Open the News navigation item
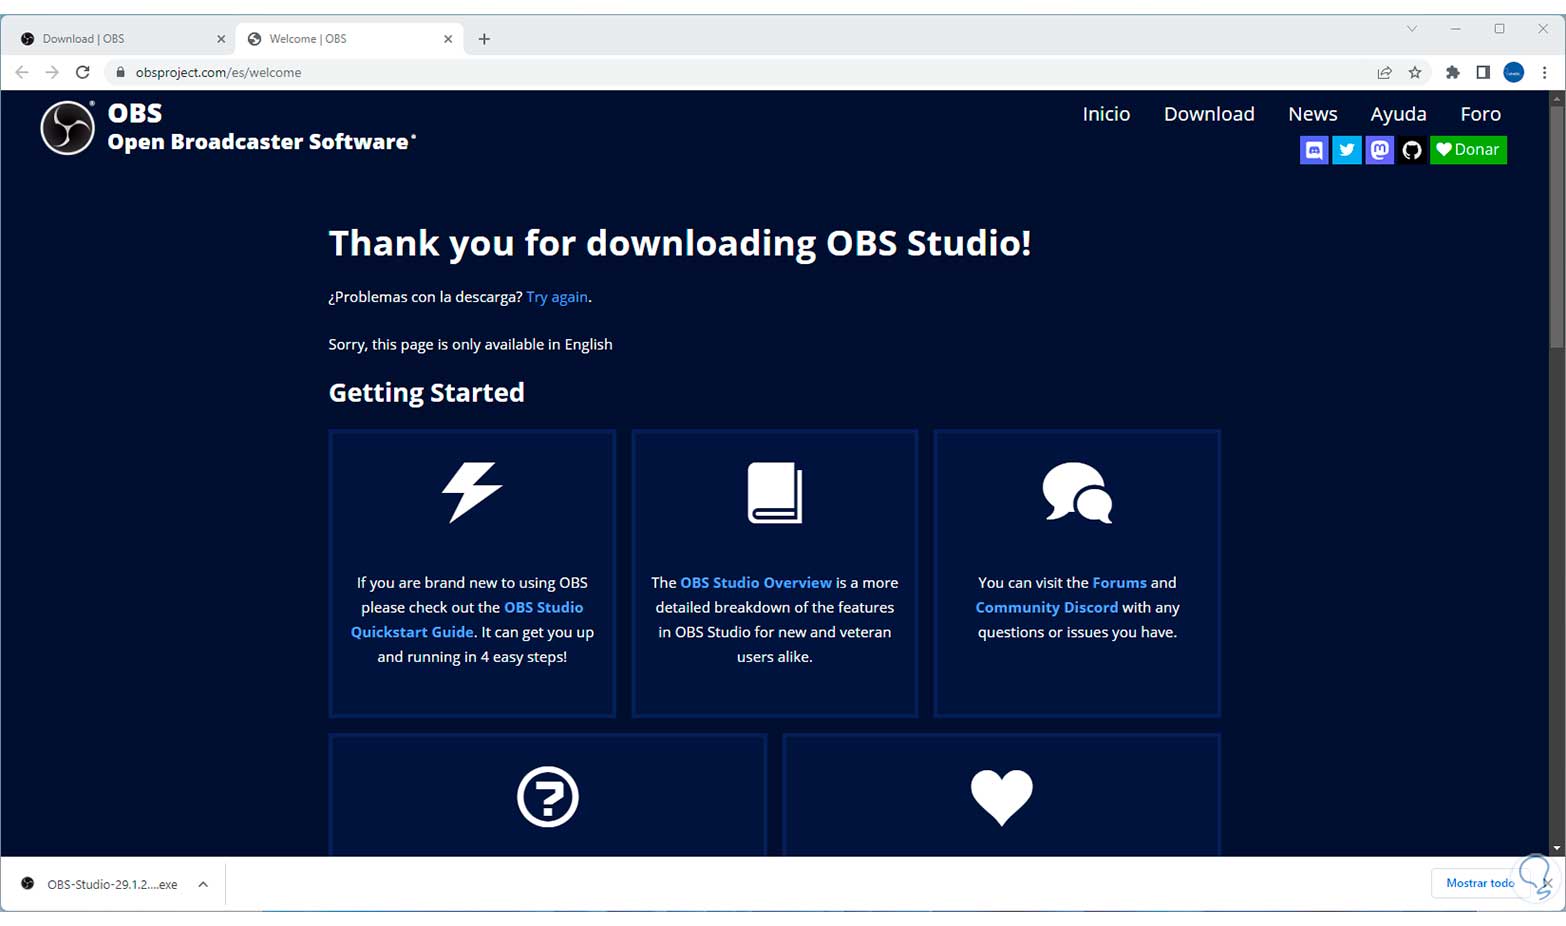Screen dimensions: 1566x926 [1312, 114]
